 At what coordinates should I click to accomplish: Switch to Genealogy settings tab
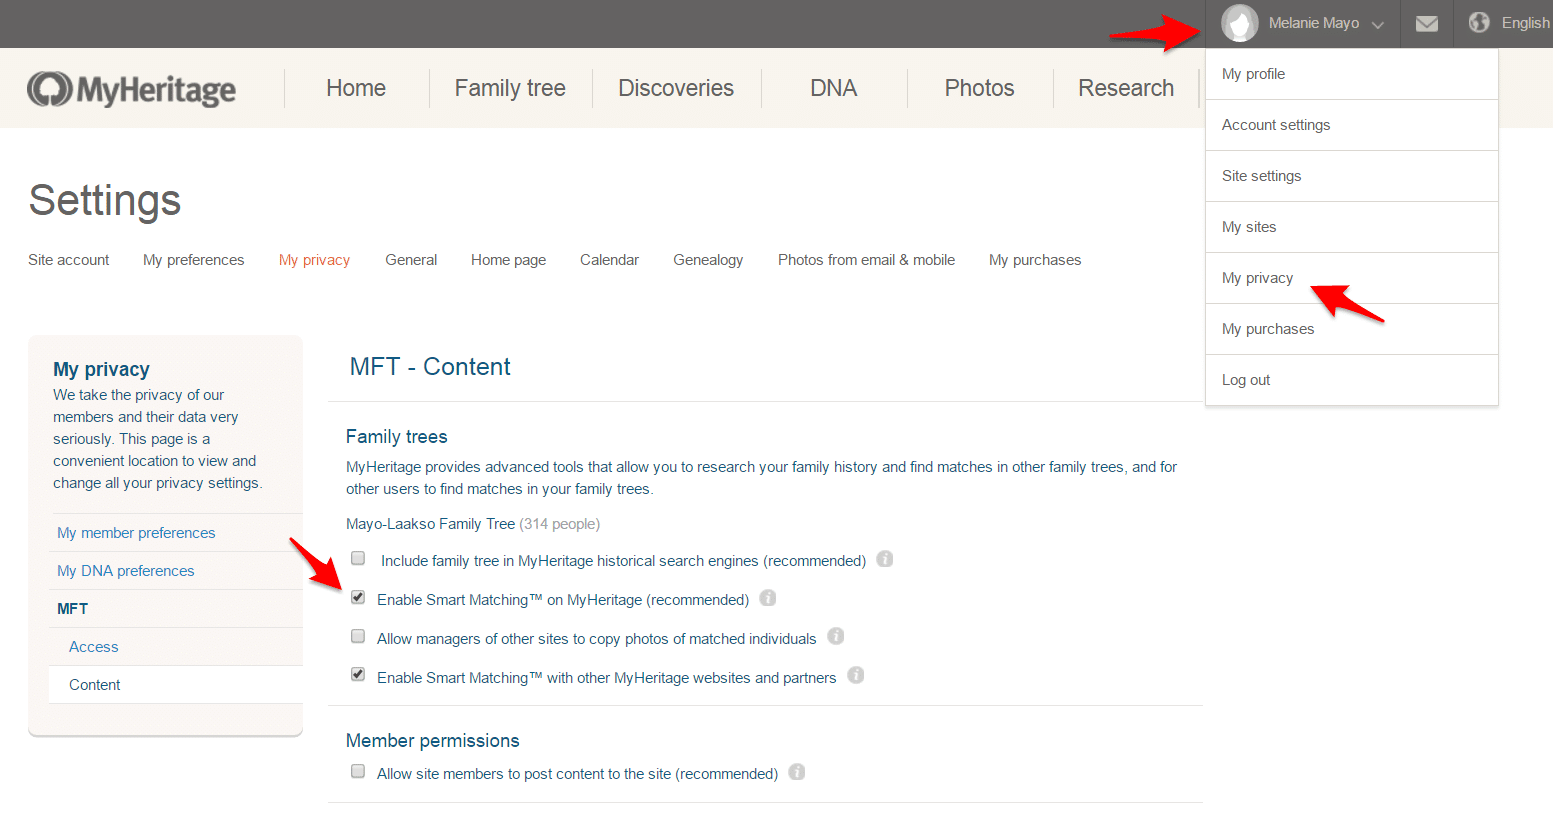(x=708, y=260)
